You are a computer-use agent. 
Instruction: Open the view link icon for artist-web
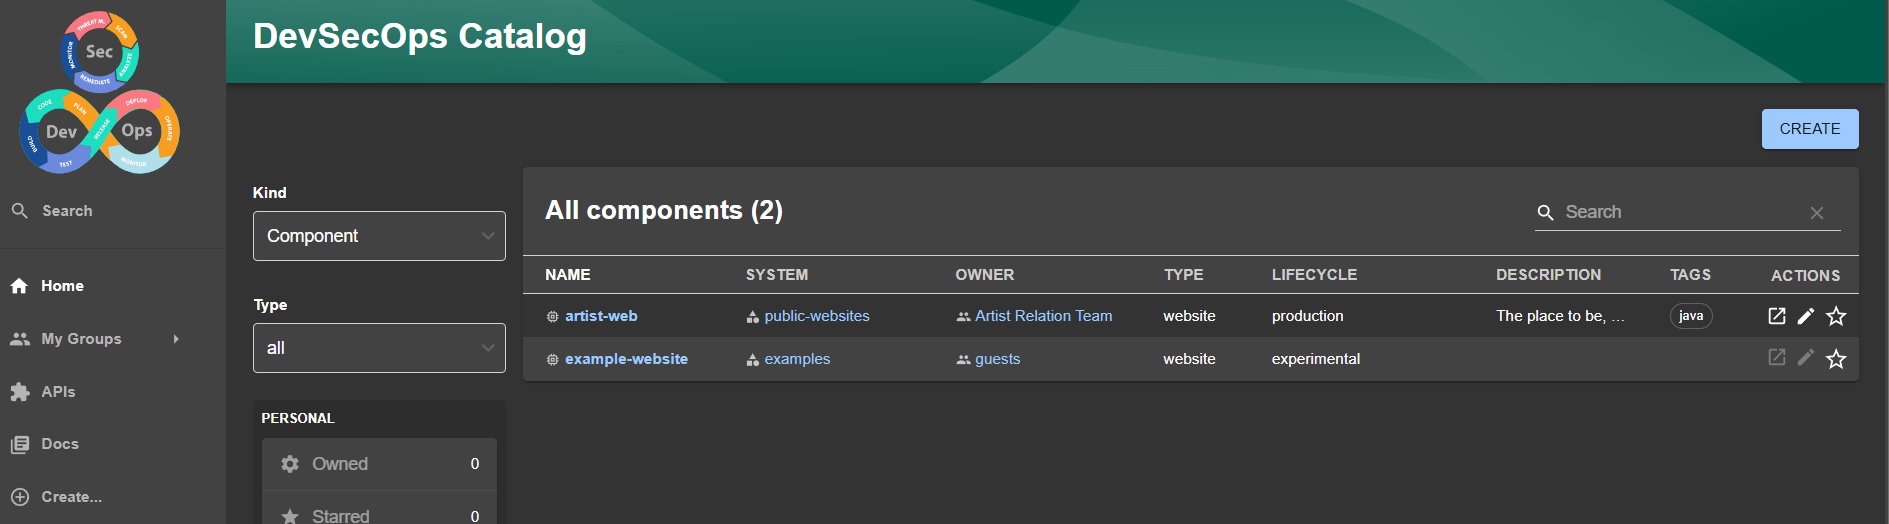pos(1776,316)
